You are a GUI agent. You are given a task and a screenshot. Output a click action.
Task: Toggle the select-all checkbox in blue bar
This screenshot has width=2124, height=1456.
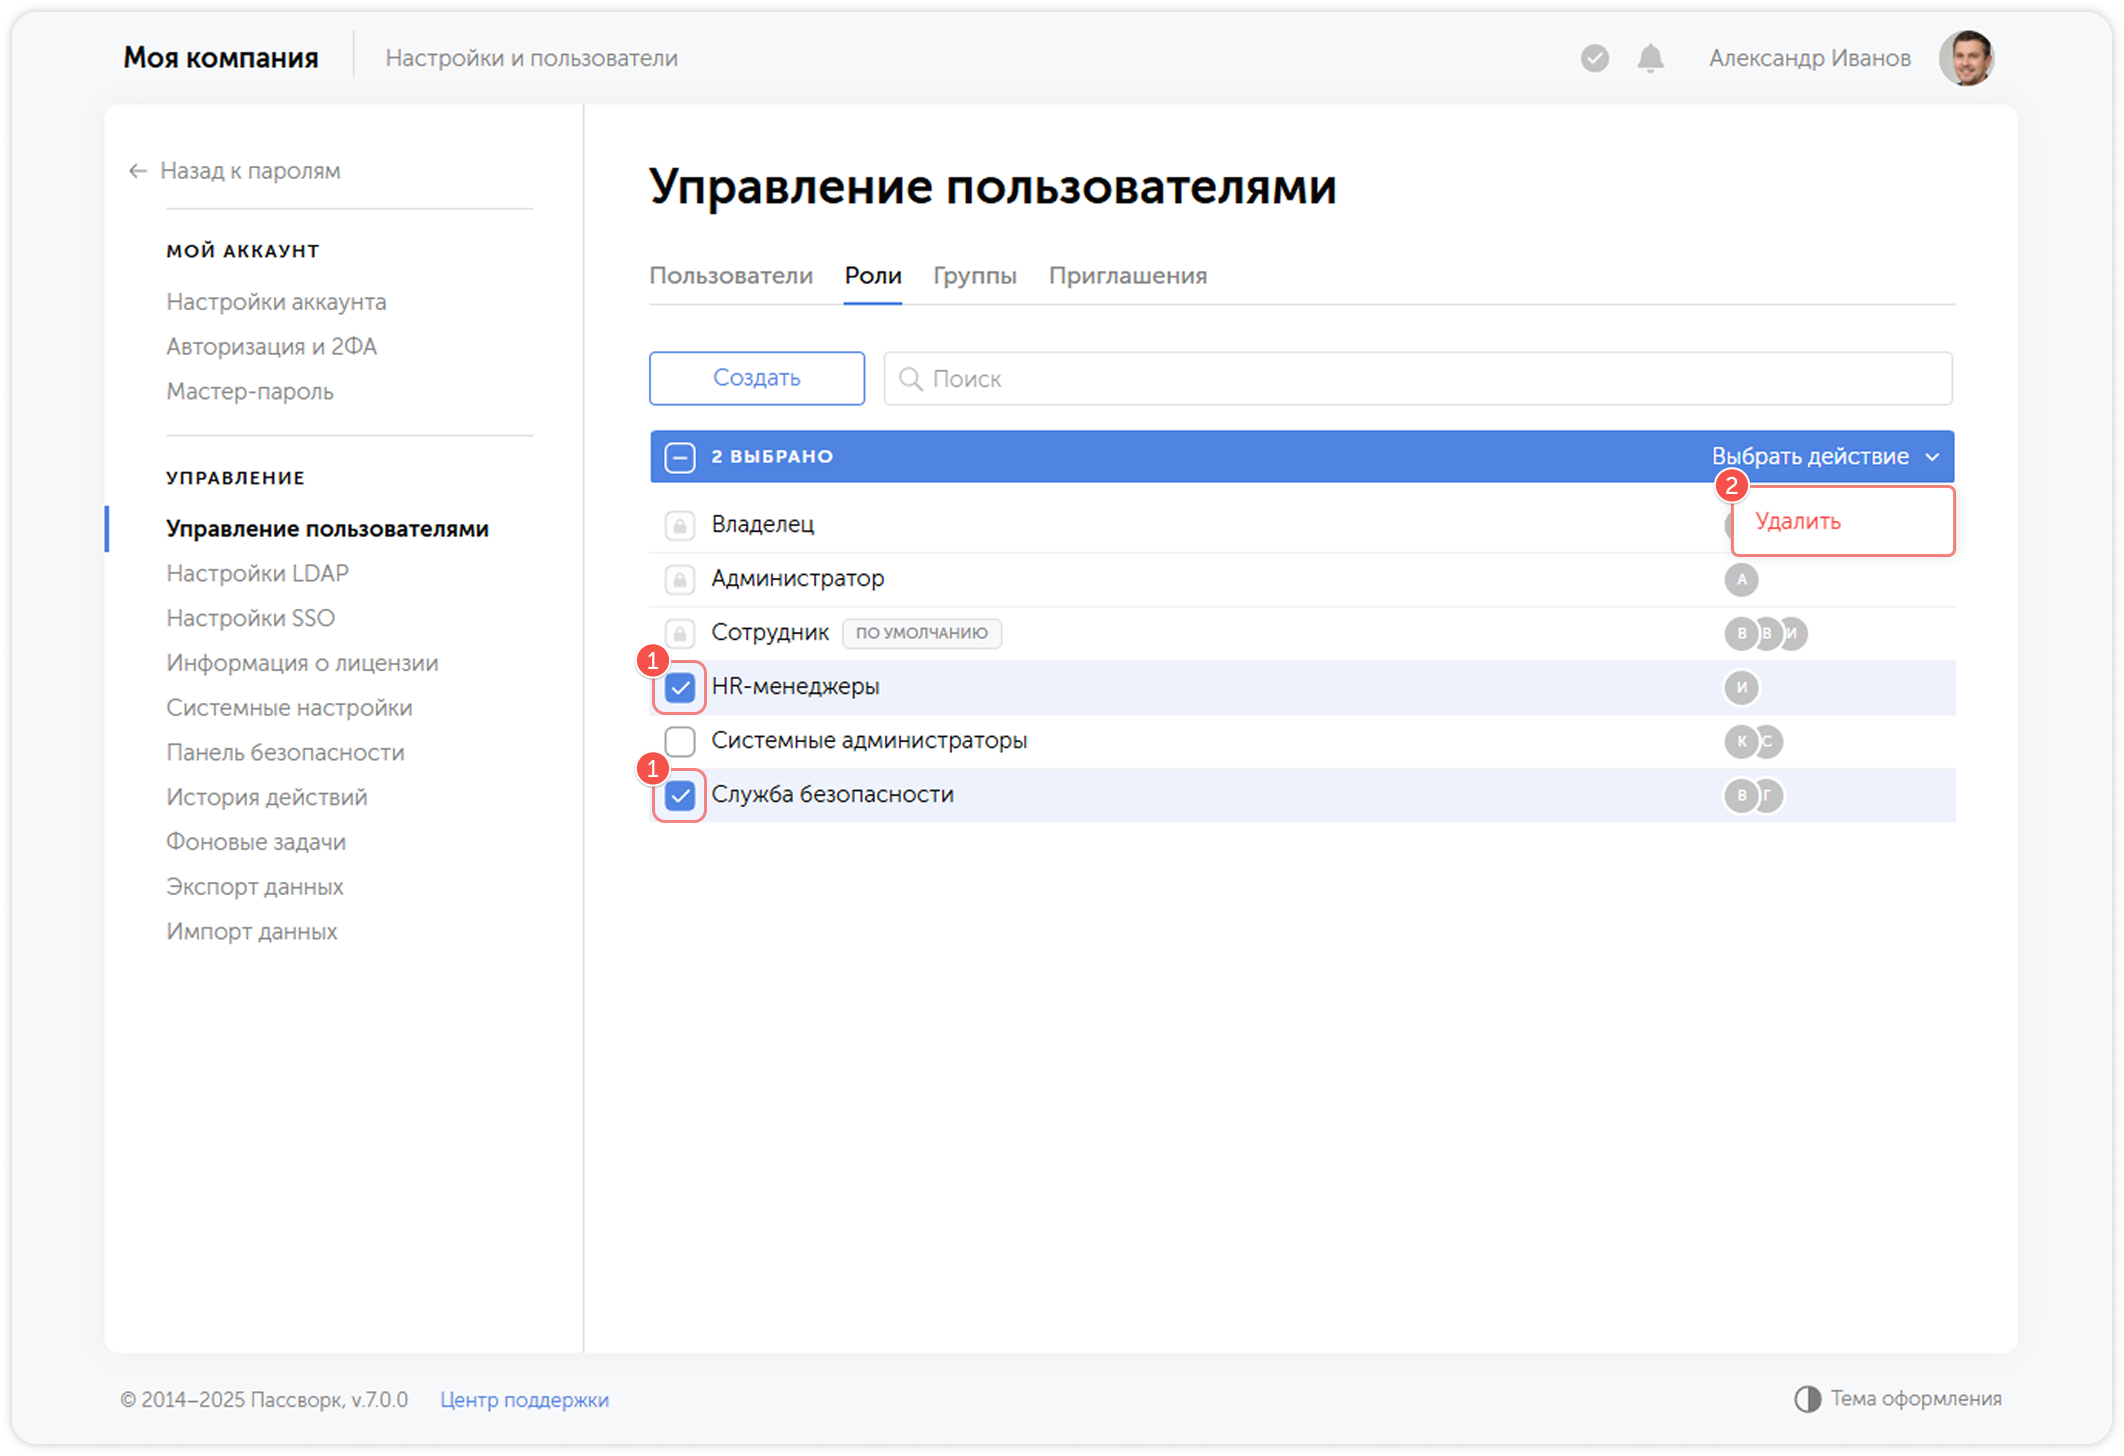(x=680, y=457)
